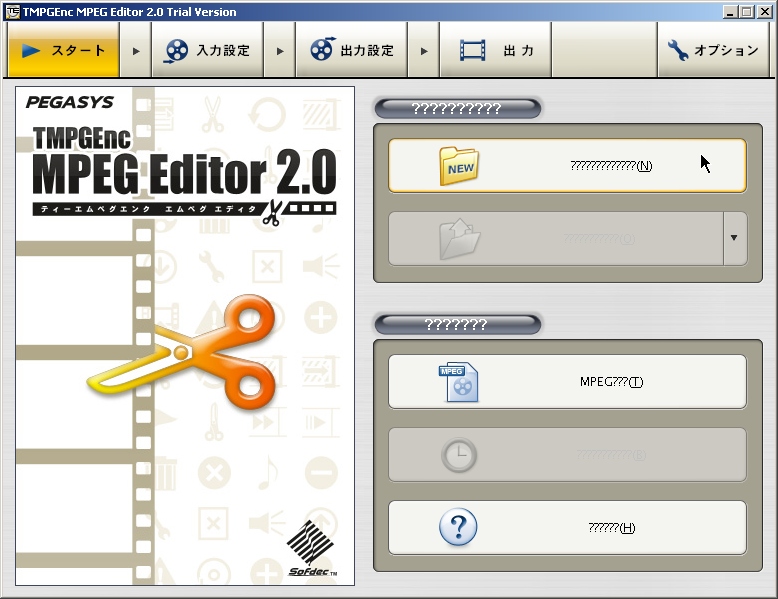This screenshot has height=599, width=778.
Task: Click the wrench icon for options
Action: 678,50
